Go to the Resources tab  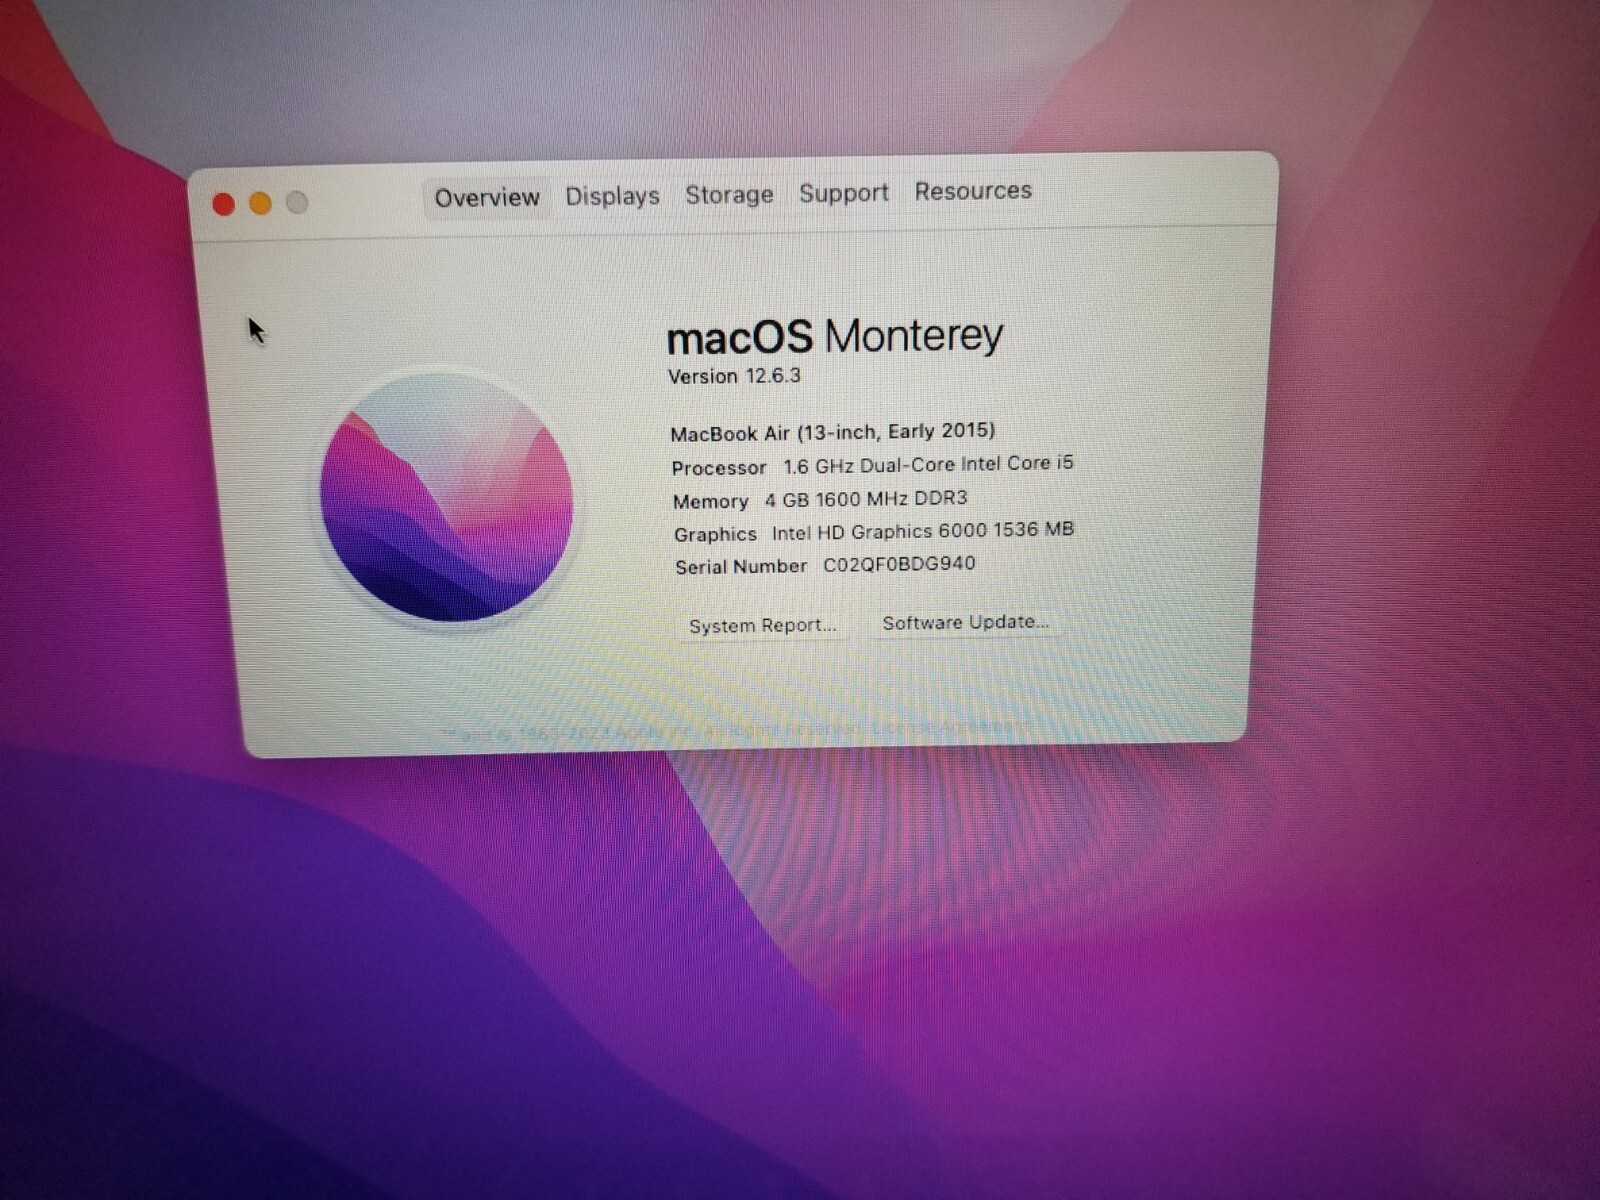[973, 191]
